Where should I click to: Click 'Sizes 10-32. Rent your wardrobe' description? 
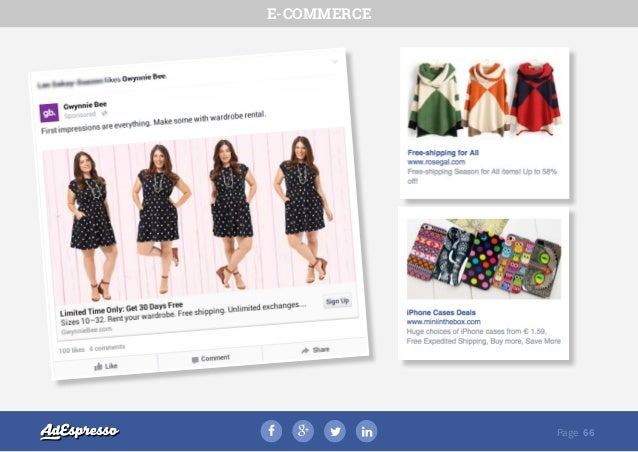(183, 314)
